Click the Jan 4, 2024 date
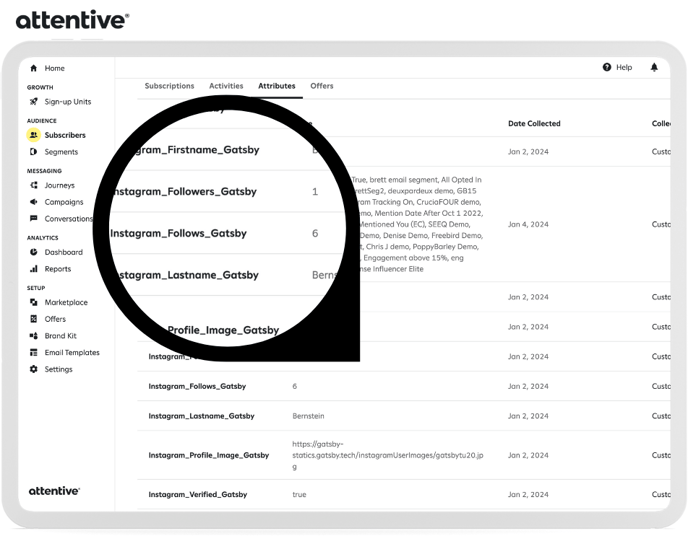This screenshot has width=688, height=536. (x=528, y=224)
